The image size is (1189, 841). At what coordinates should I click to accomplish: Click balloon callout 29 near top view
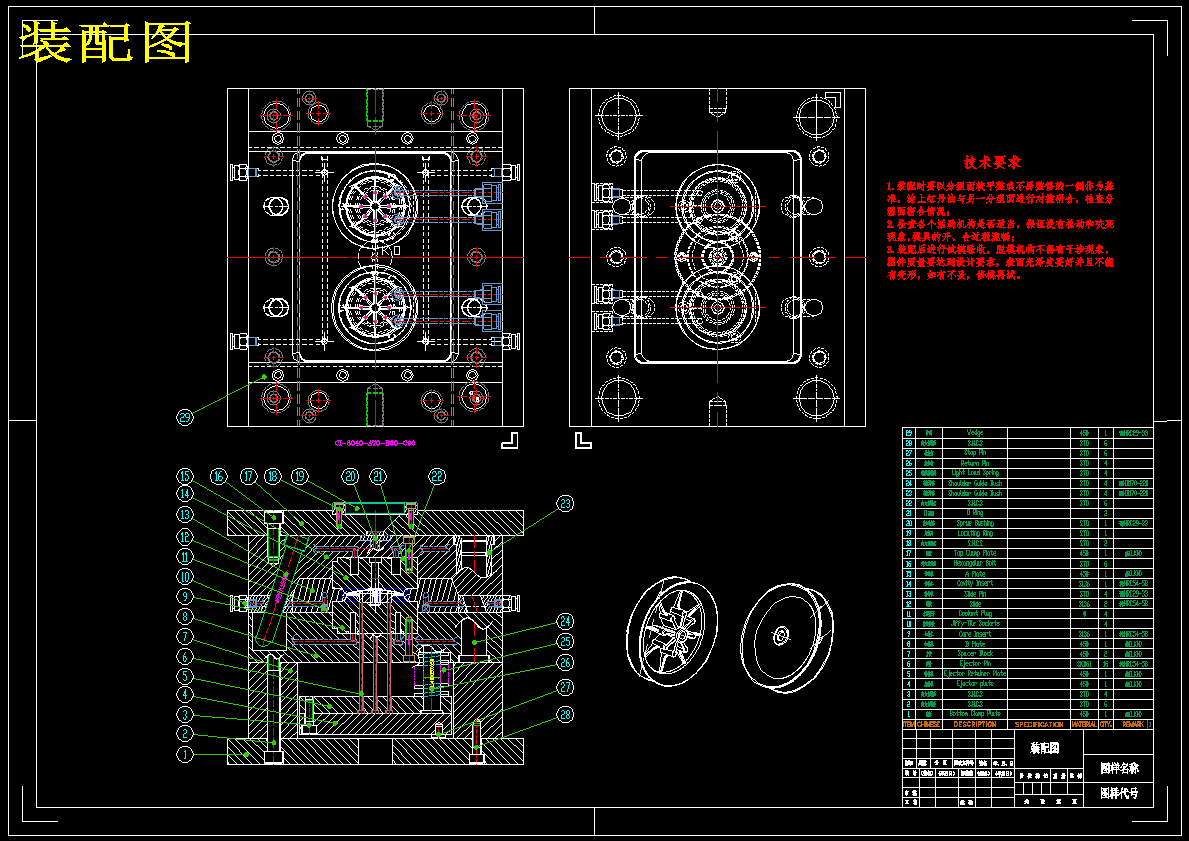click(x=185, y=416)
